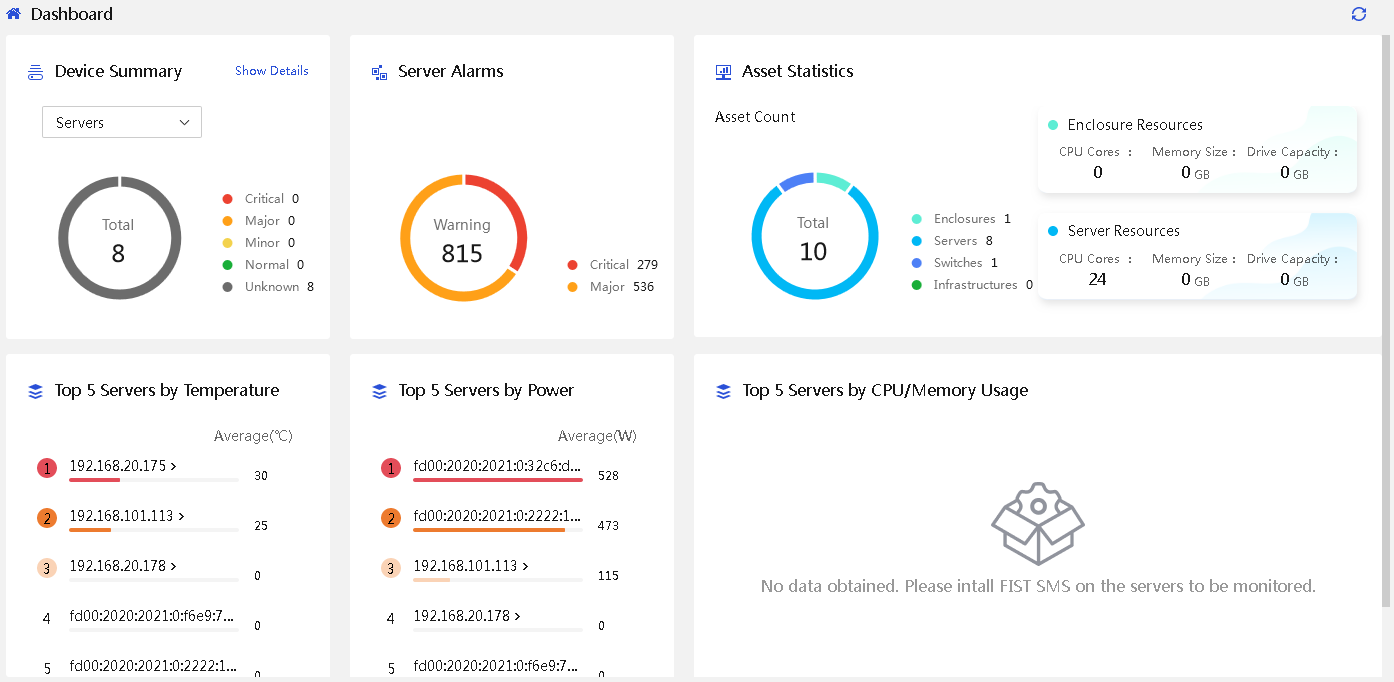Toggle Critical legend dot in Device Summary

pos(227,199)
